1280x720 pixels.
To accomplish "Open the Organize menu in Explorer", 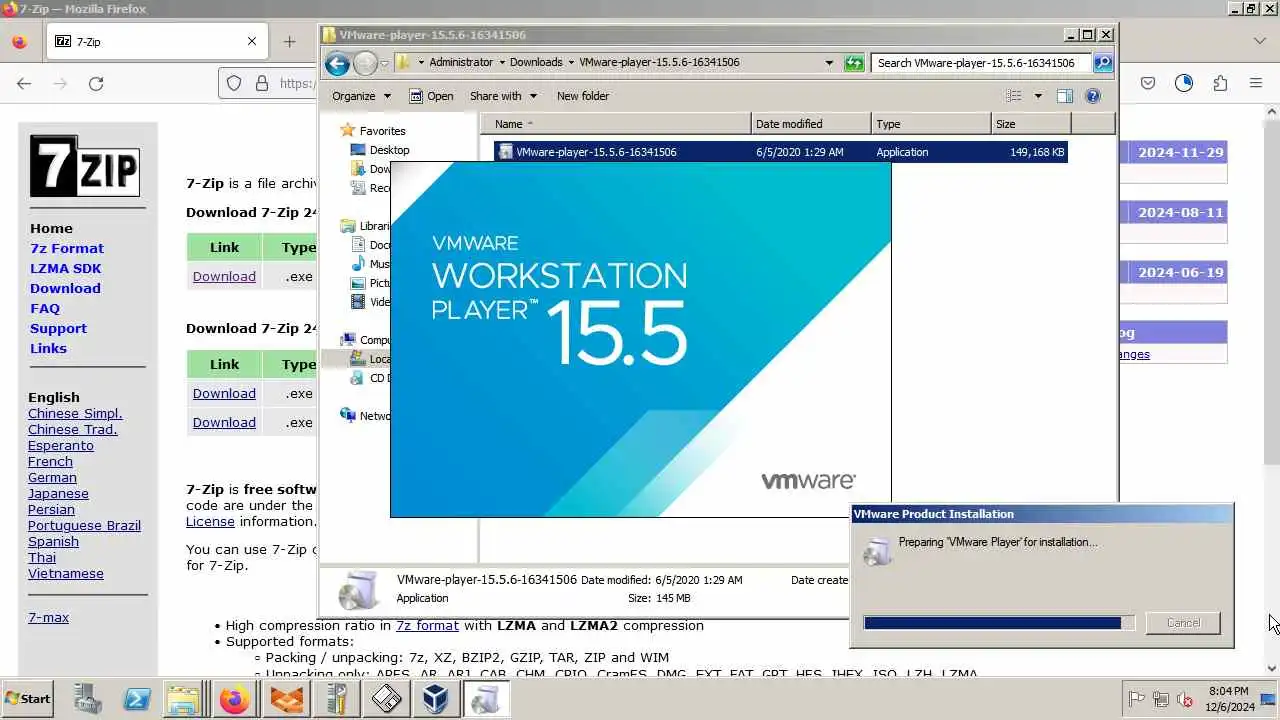I will (x=361, y=96).
